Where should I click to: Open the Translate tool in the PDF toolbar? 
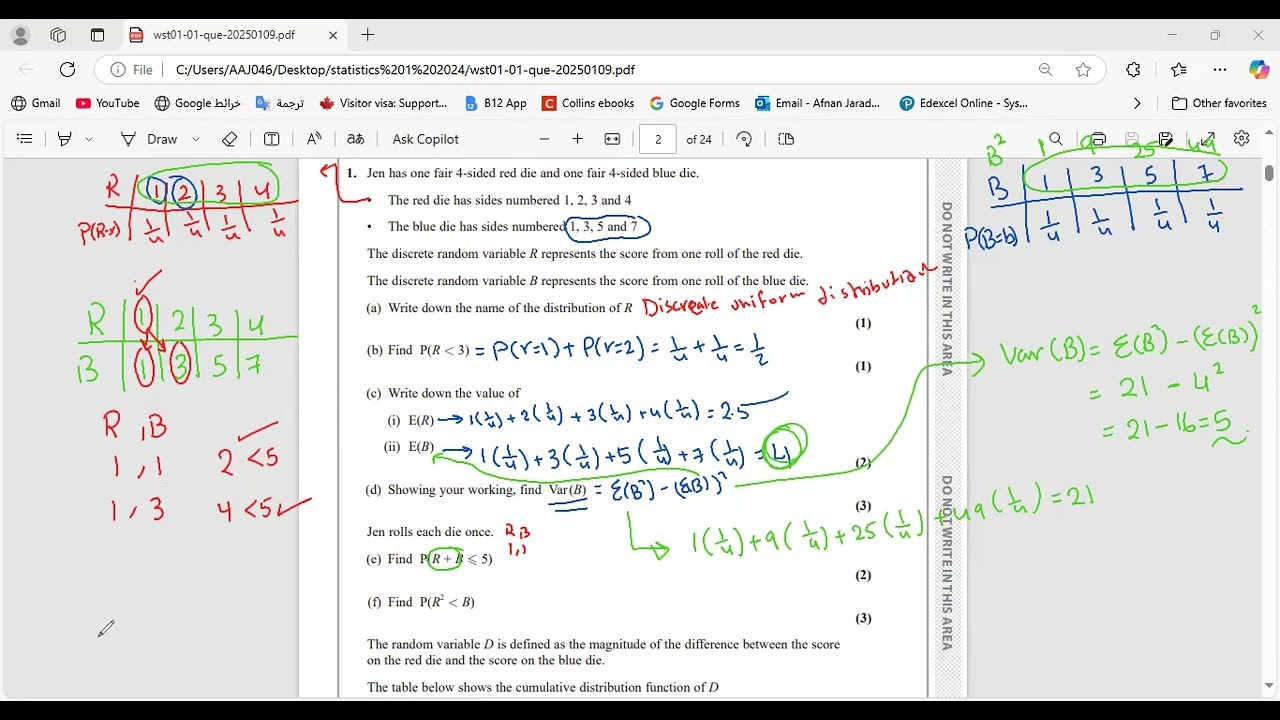click(x=356, y=139)
